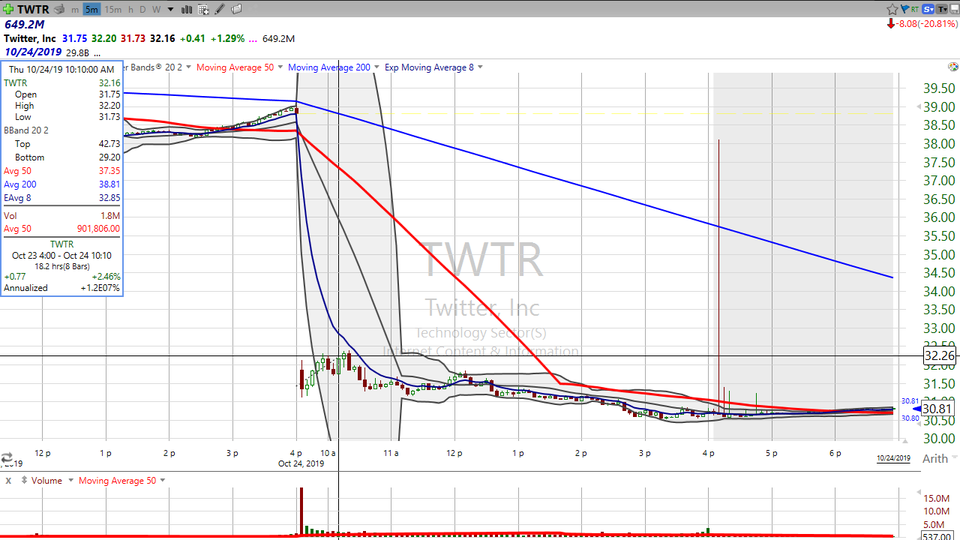Select the 5m time frame

click(92, 9)
